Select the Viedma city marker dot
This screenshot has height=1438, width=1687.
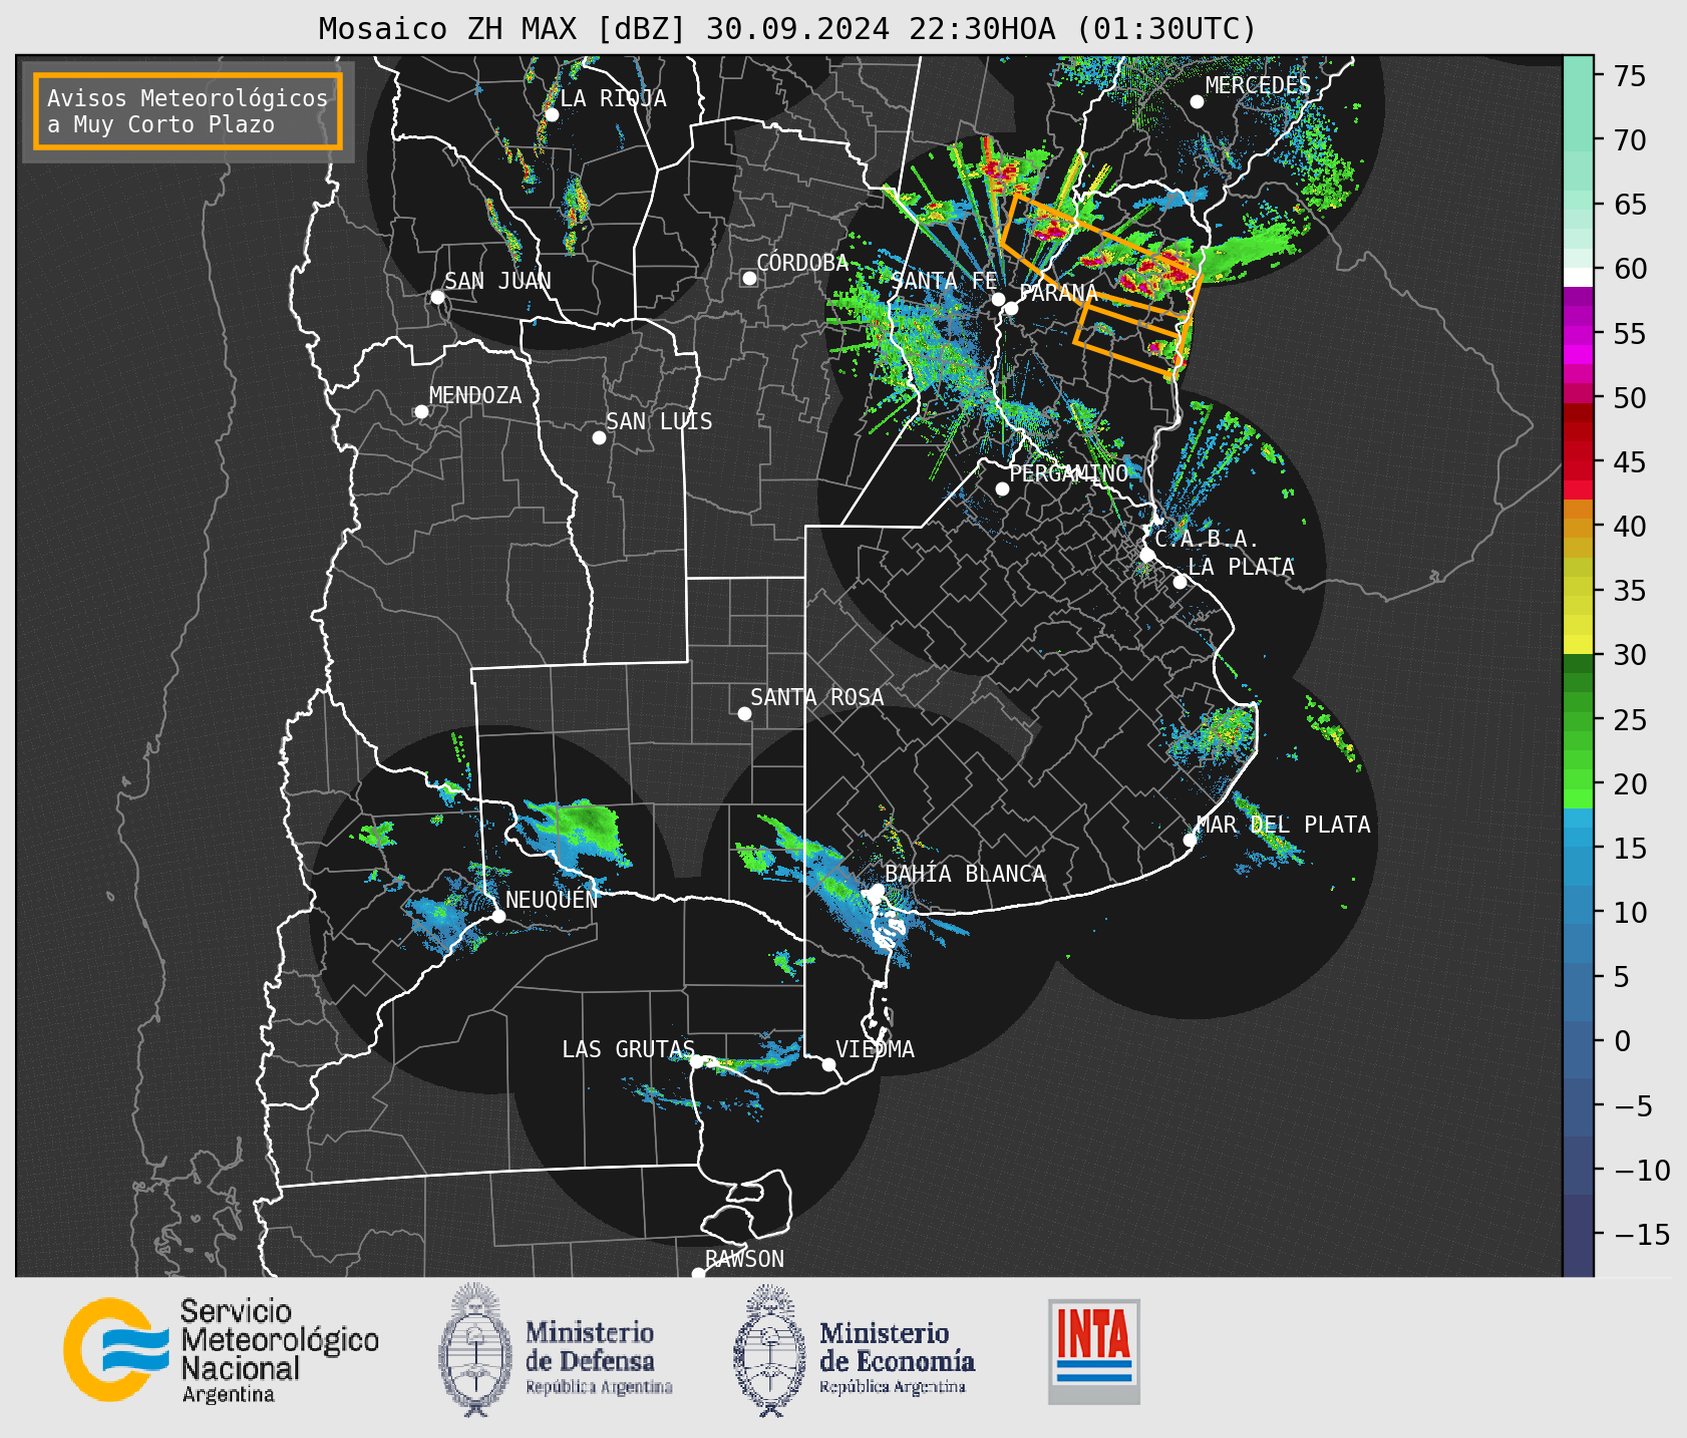pyautogui.click(x=829, y=1064)
